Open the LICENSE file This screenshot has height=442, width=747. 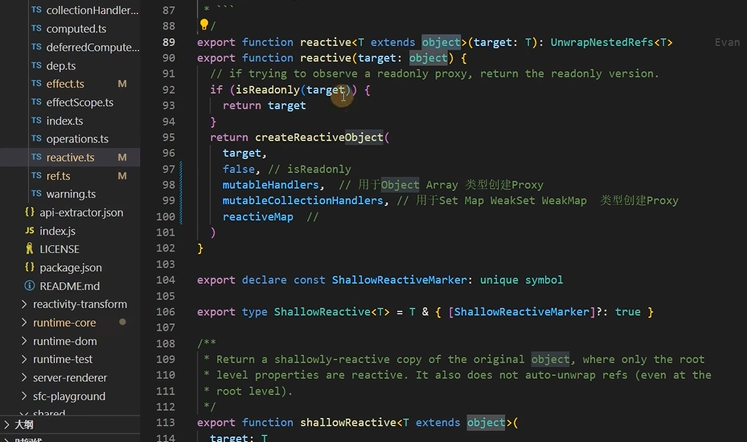pyautogui.click(x=59, y=249)
